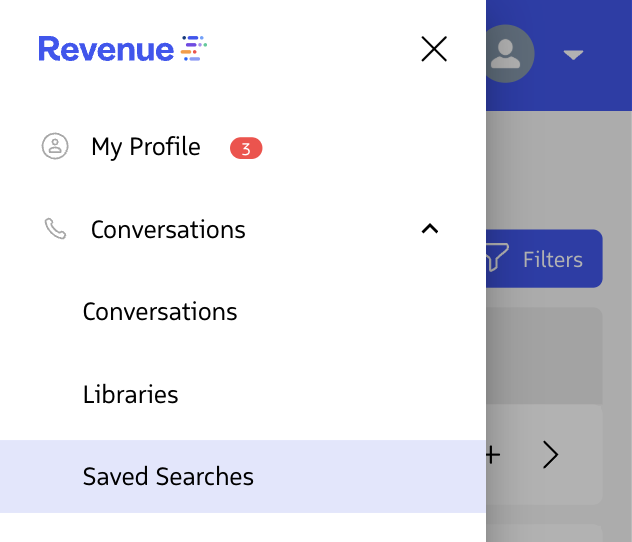Open the user avatar icon

[x=508, y=54]
